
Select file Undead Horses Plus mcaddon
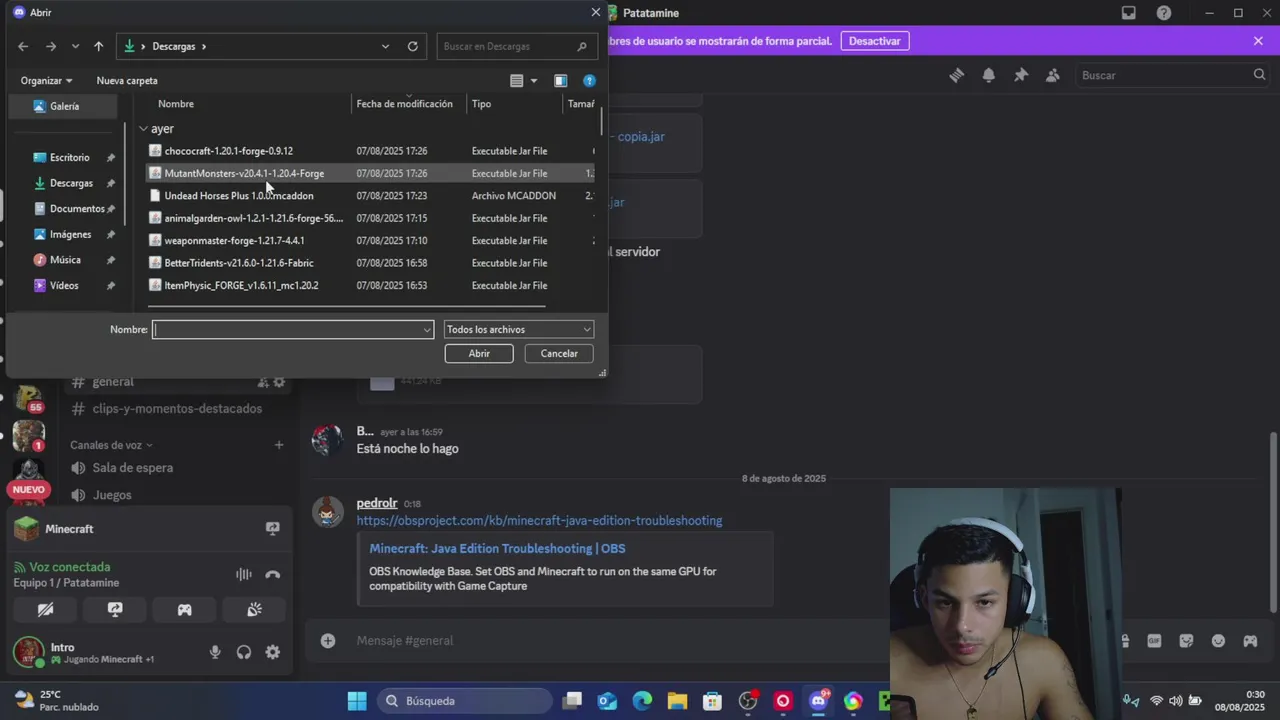point(238,196)
